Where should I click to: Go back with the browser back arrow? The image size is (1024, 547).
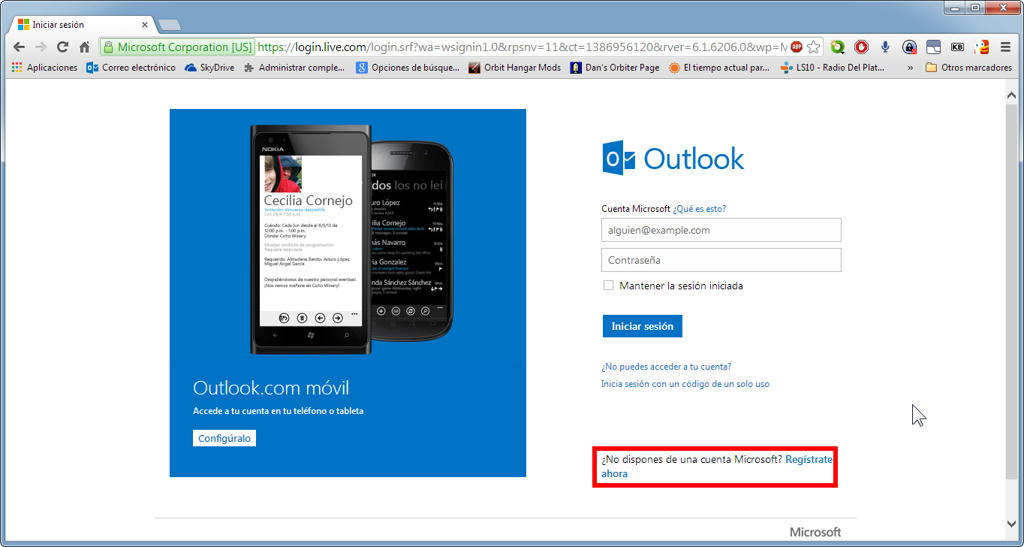coord(19,47)
